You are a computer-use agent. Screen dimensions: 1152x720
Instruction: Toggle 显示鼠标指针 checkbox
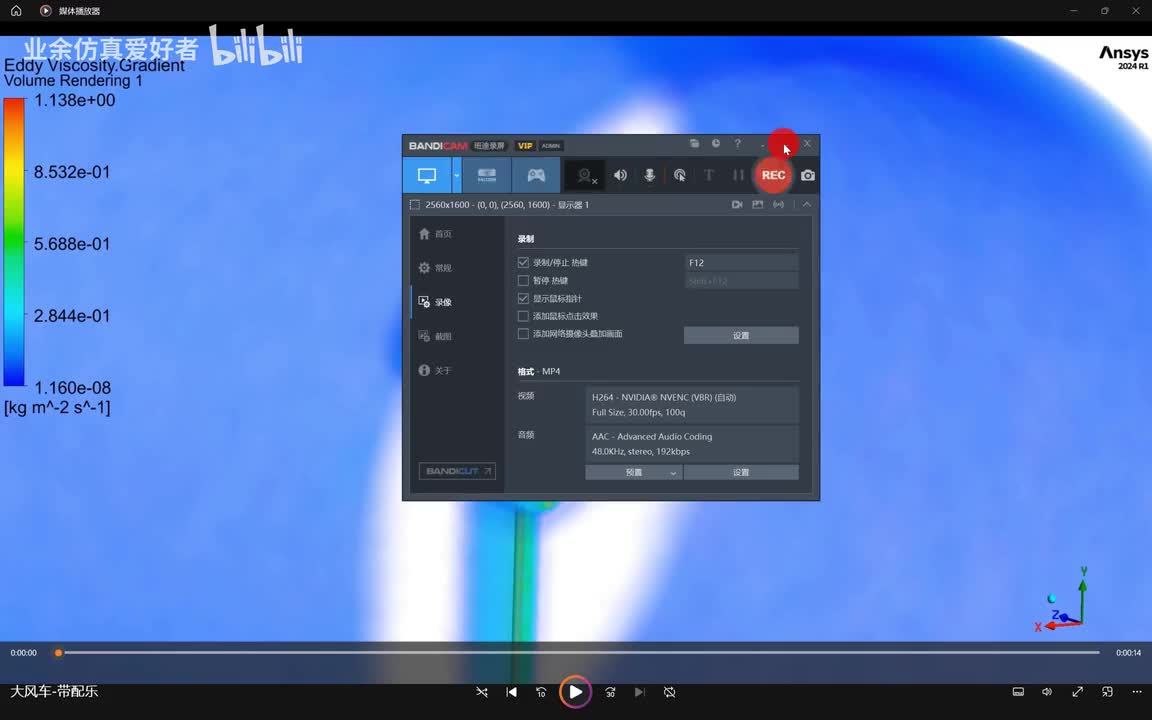523,298
